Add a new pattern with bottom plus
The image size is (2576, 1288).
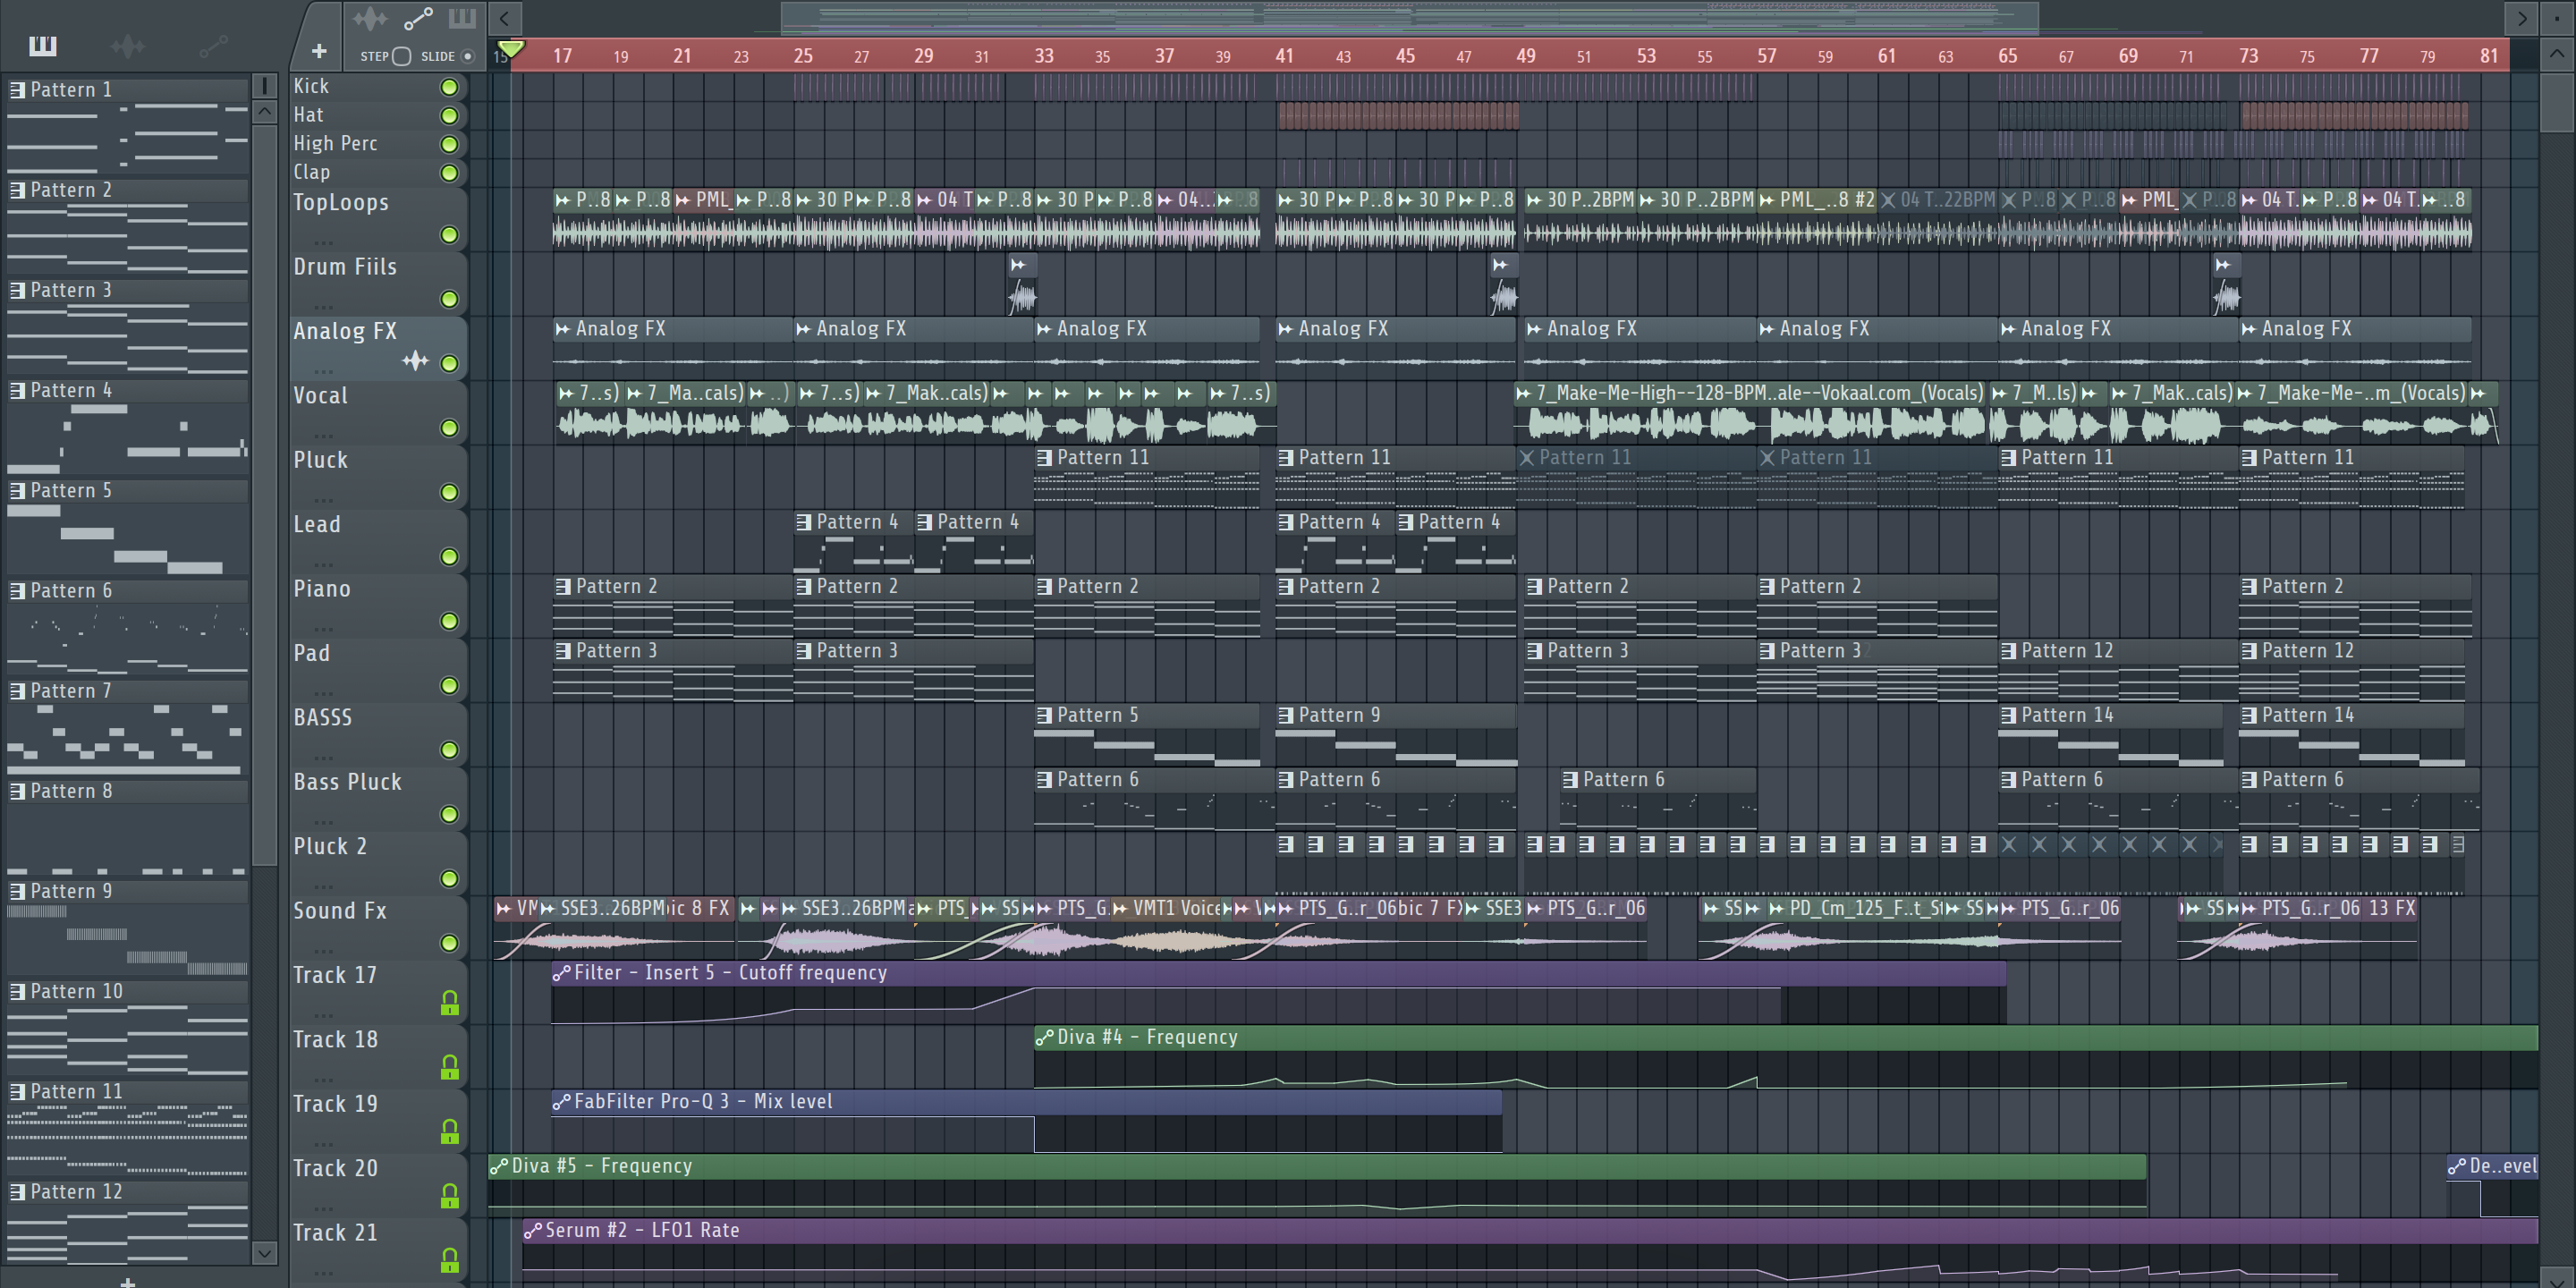127,1281
